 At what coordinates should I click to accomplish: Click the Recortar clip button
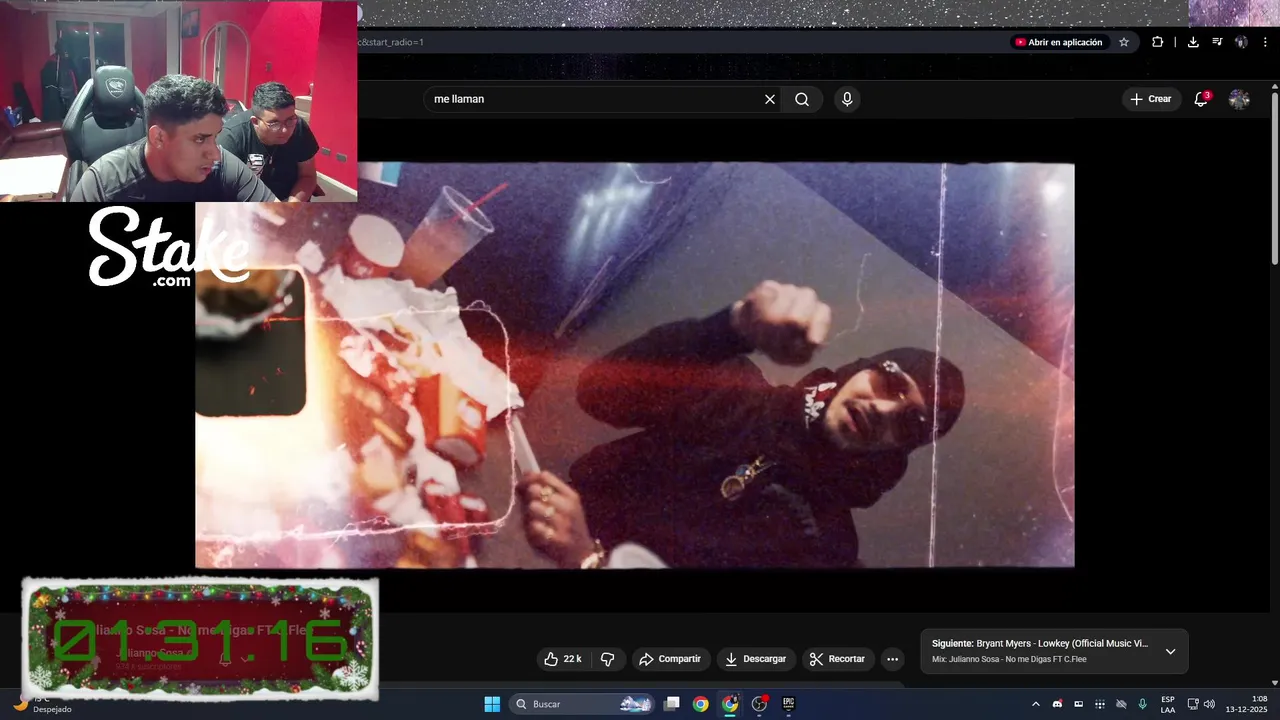tap(837, 659)
